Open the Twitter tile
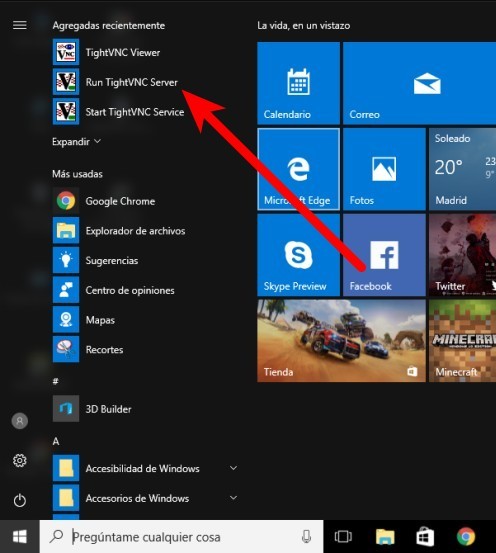 tap(462, 255)
